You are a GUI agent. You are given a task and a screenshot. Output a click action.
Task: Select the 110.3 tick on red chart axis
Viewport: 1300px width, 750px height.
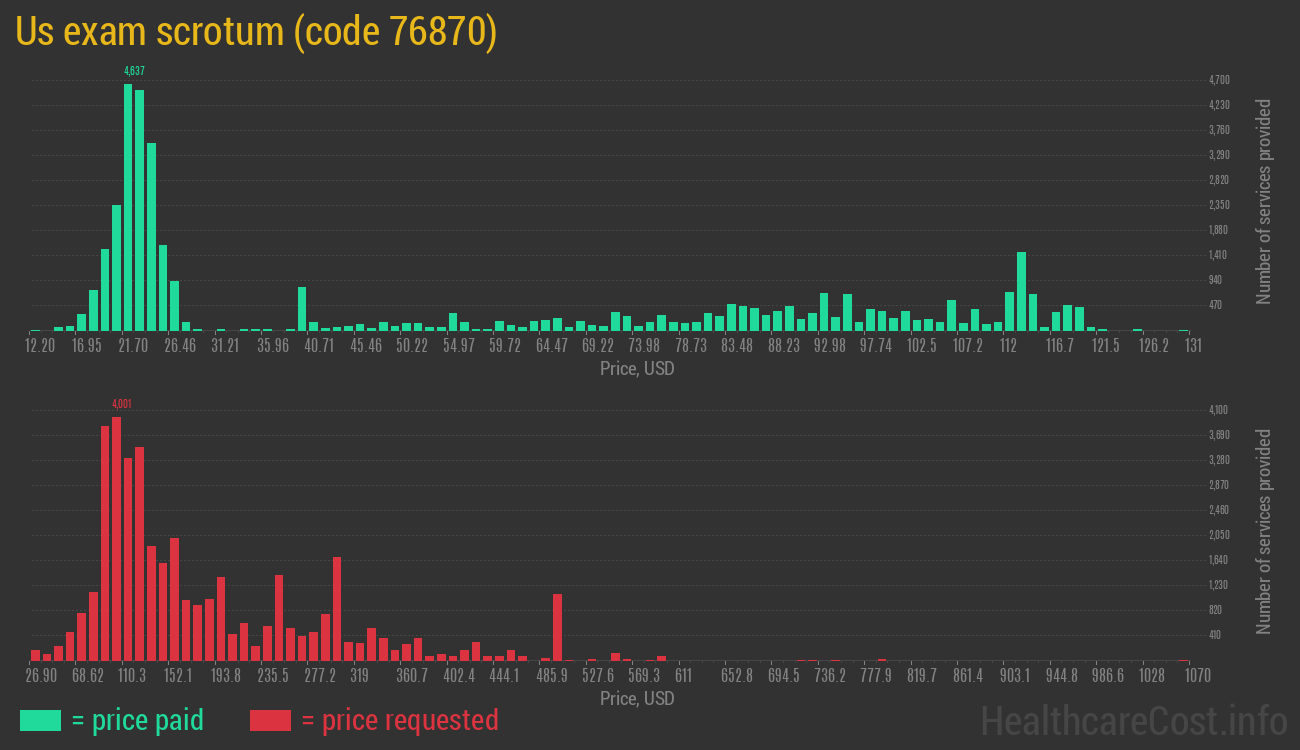tap(132, 676)
